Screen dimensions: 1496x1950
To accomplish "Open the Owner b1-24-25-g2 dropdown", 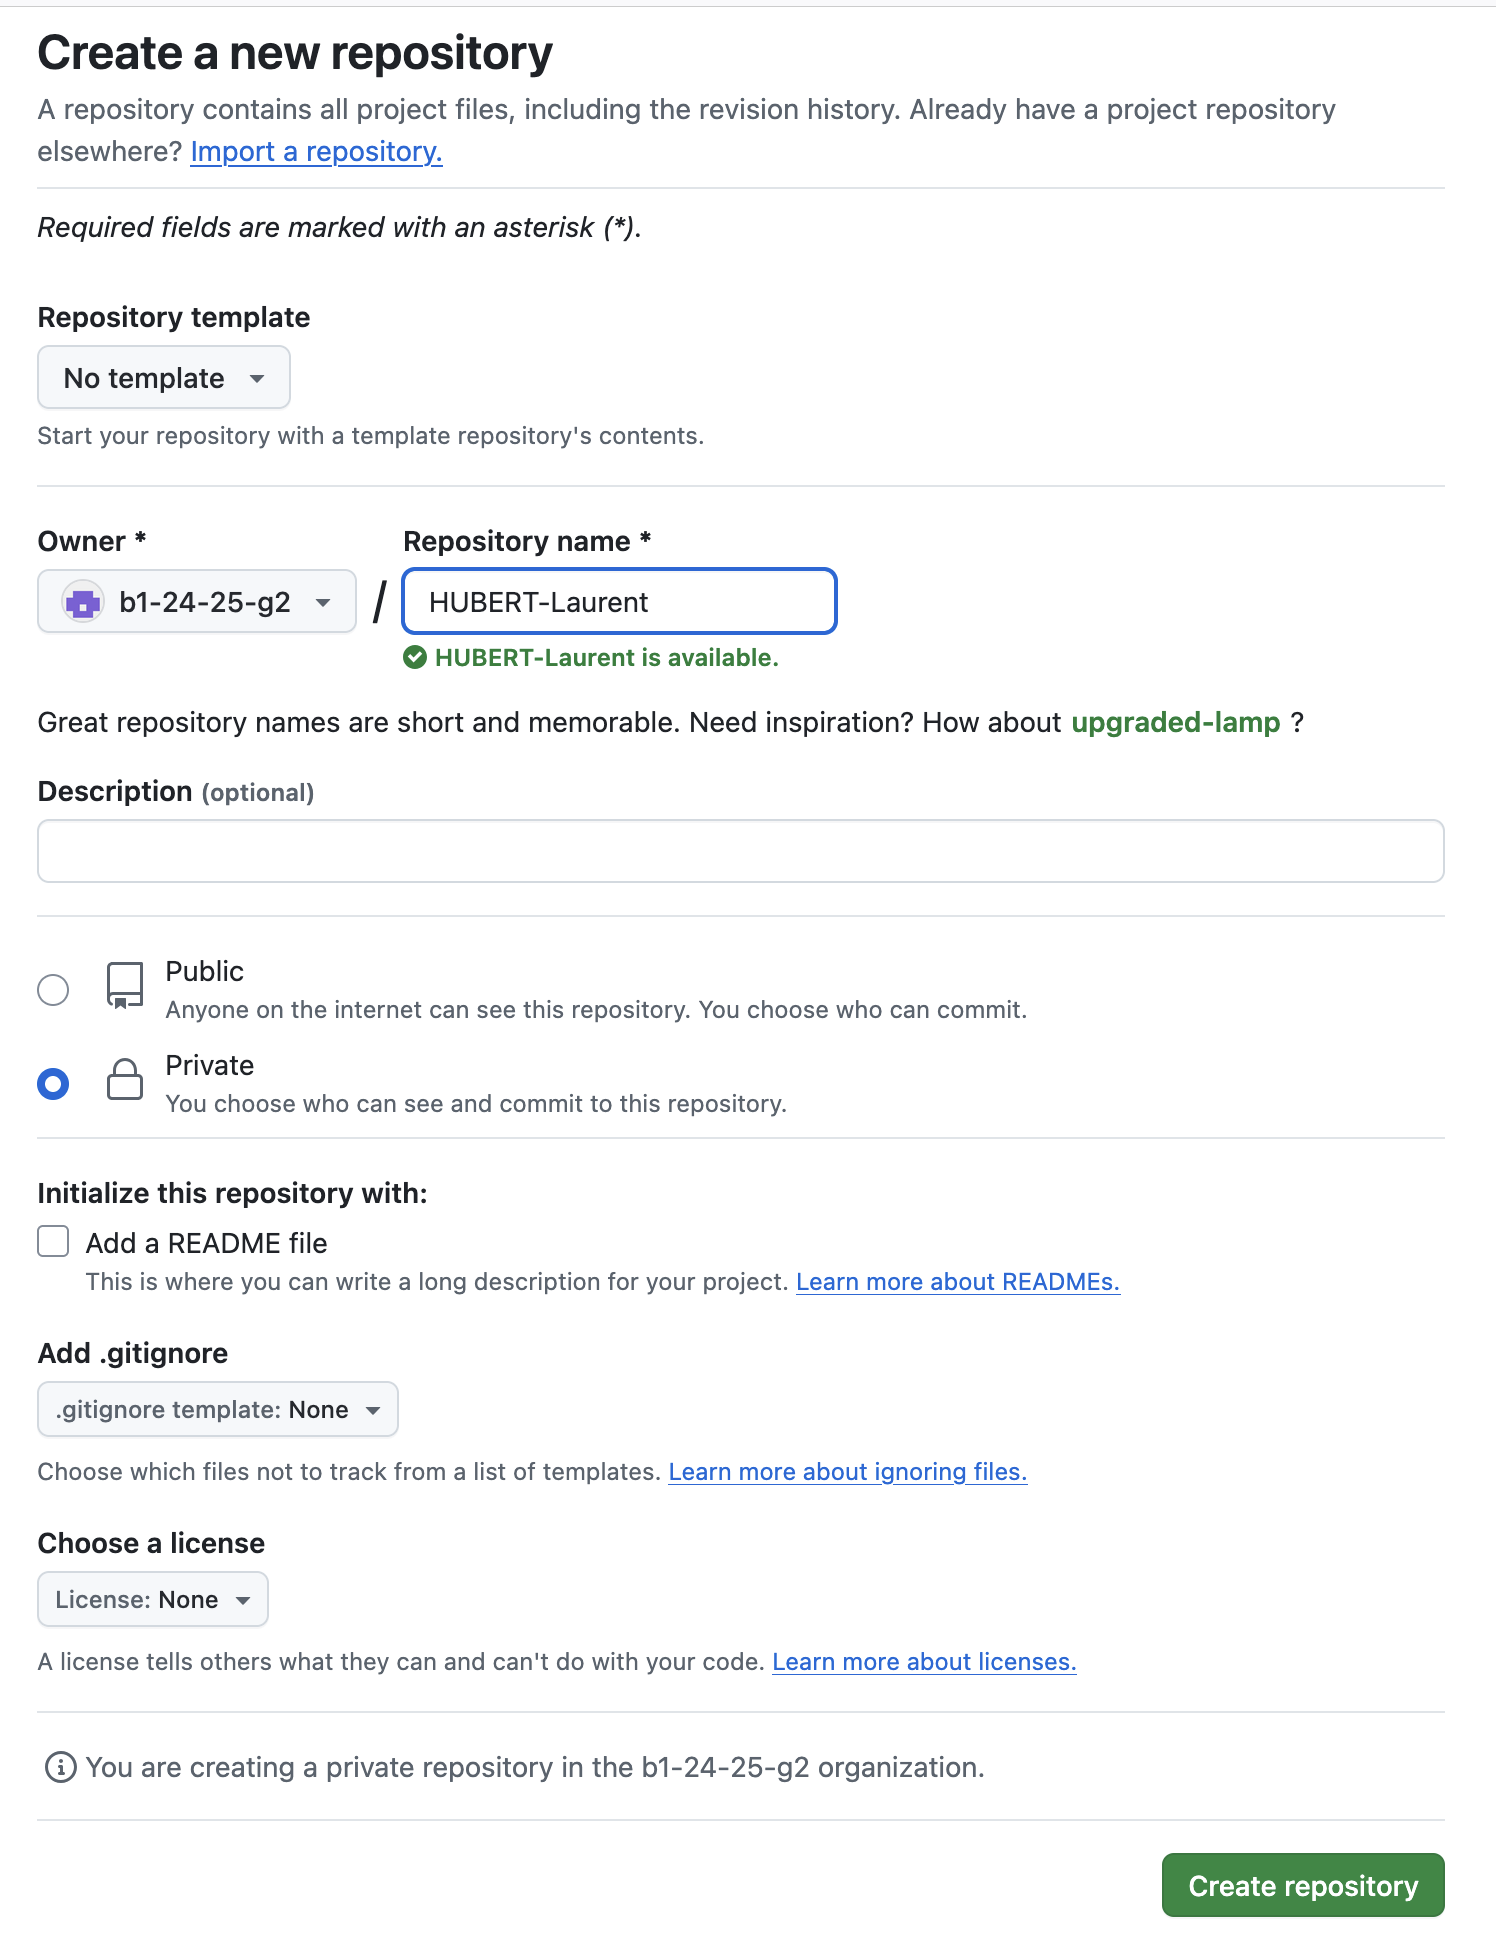I will click(x=197, y=602).
